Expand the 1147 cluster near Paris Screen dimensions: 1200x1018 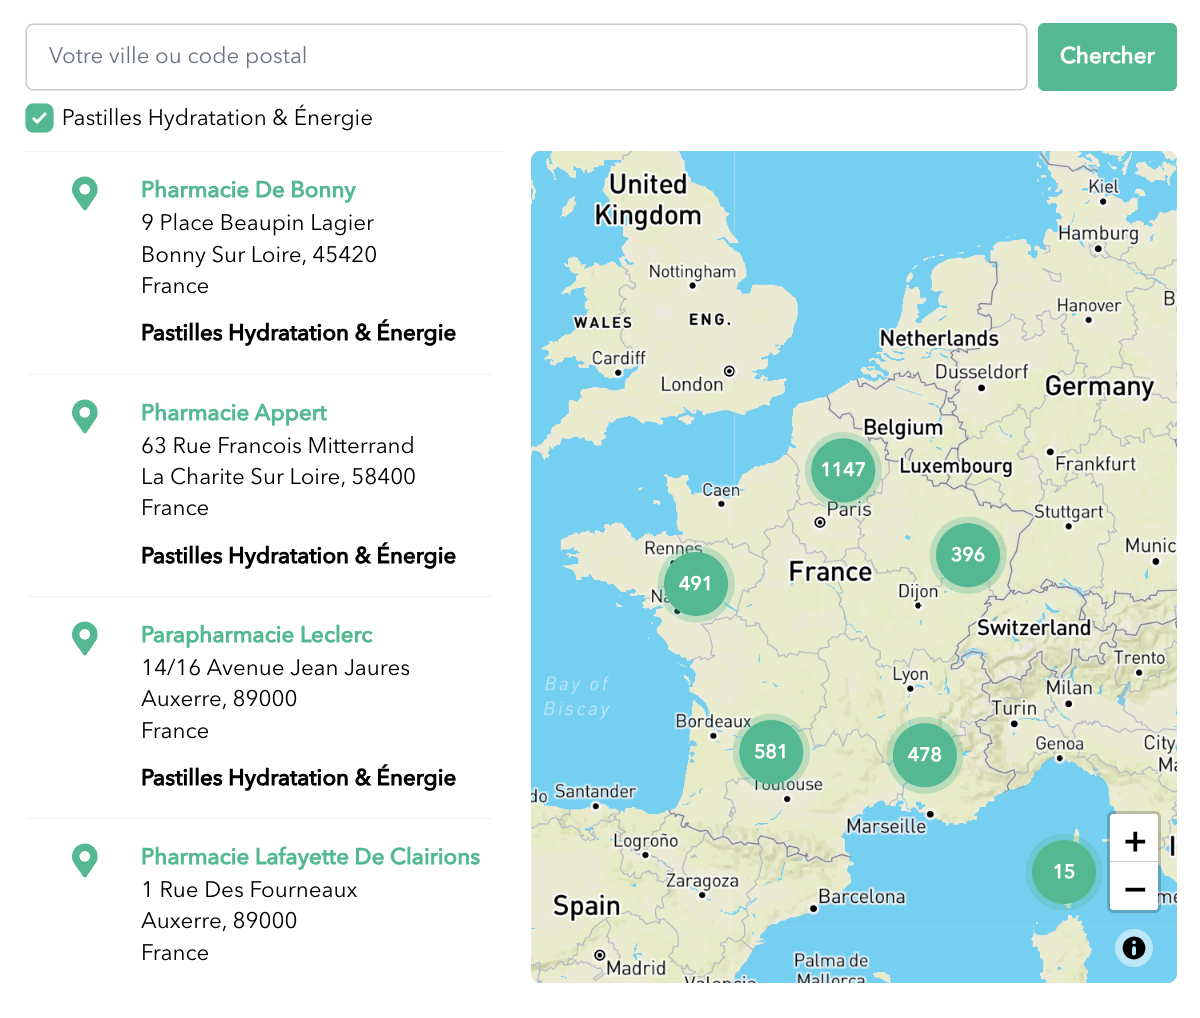click(843, 469)
